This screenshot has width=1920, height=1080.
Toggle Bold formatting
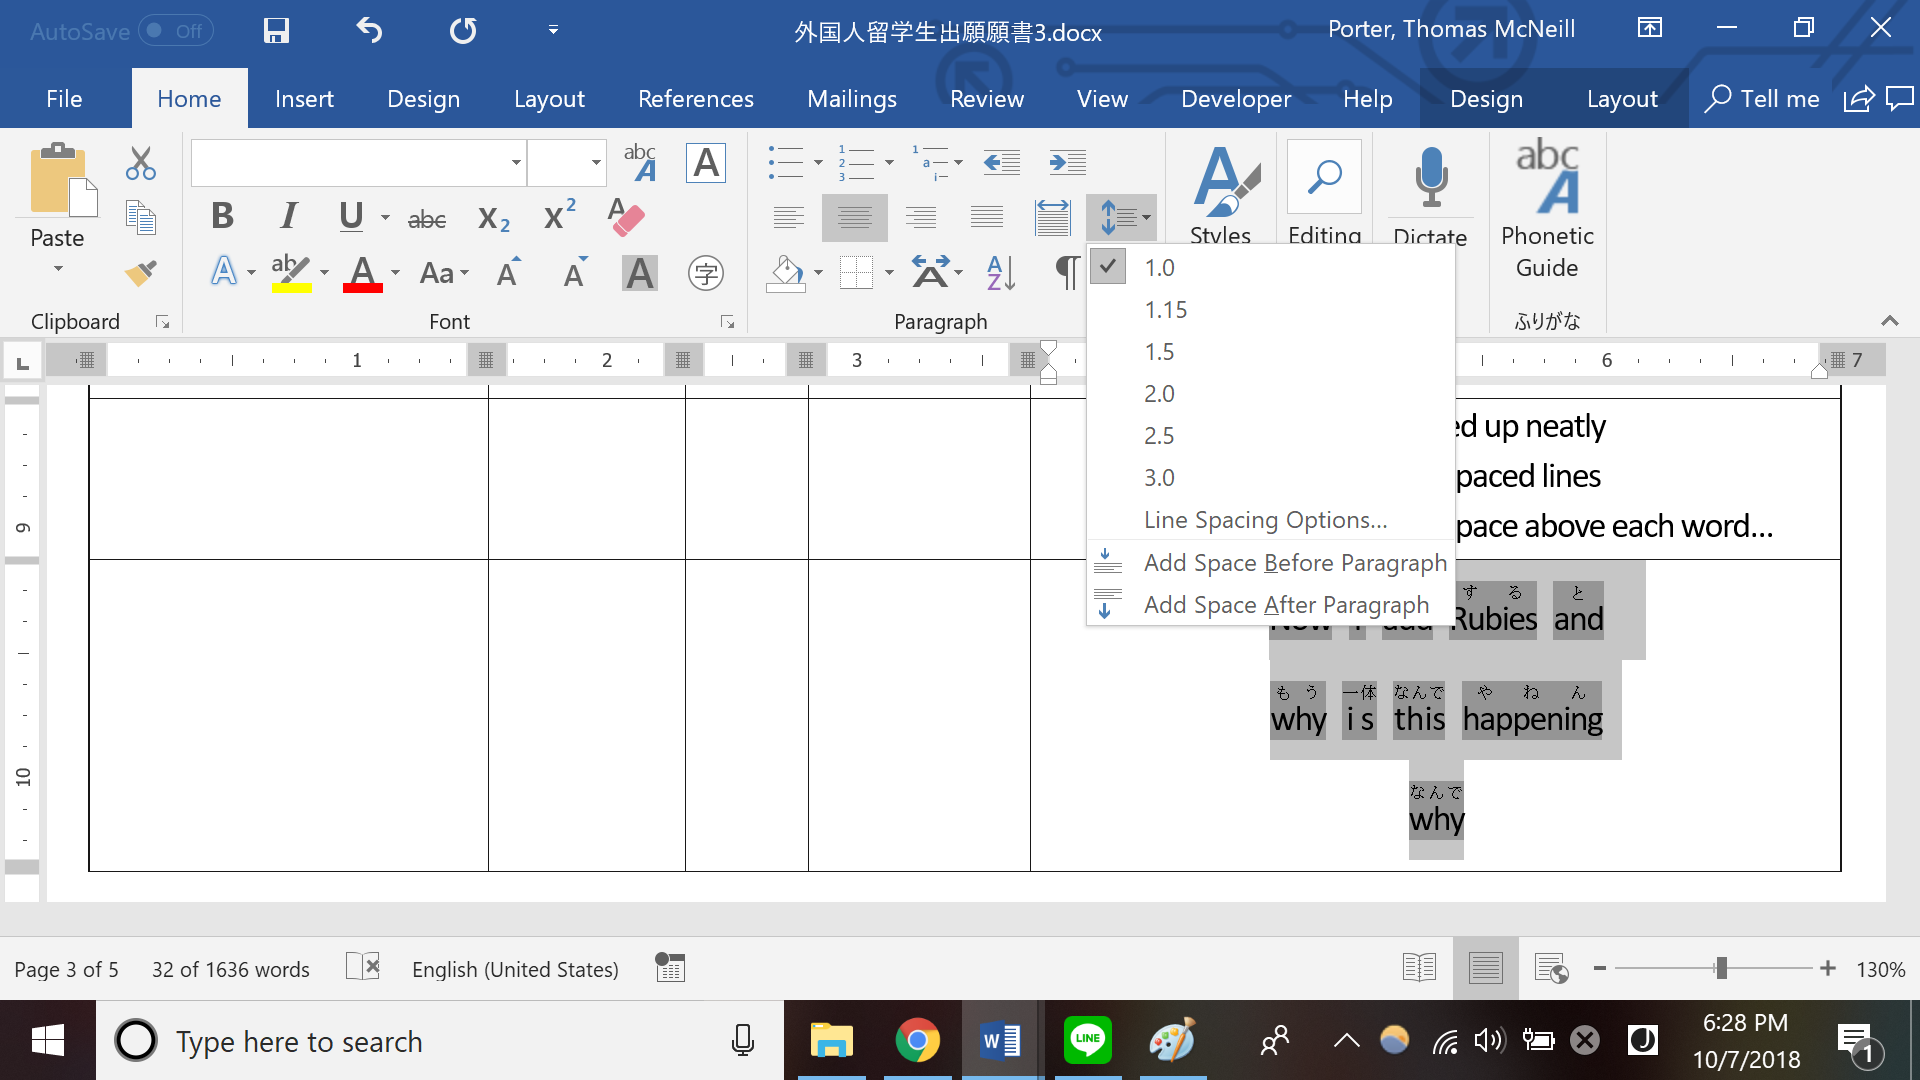[x=222, y=217]
